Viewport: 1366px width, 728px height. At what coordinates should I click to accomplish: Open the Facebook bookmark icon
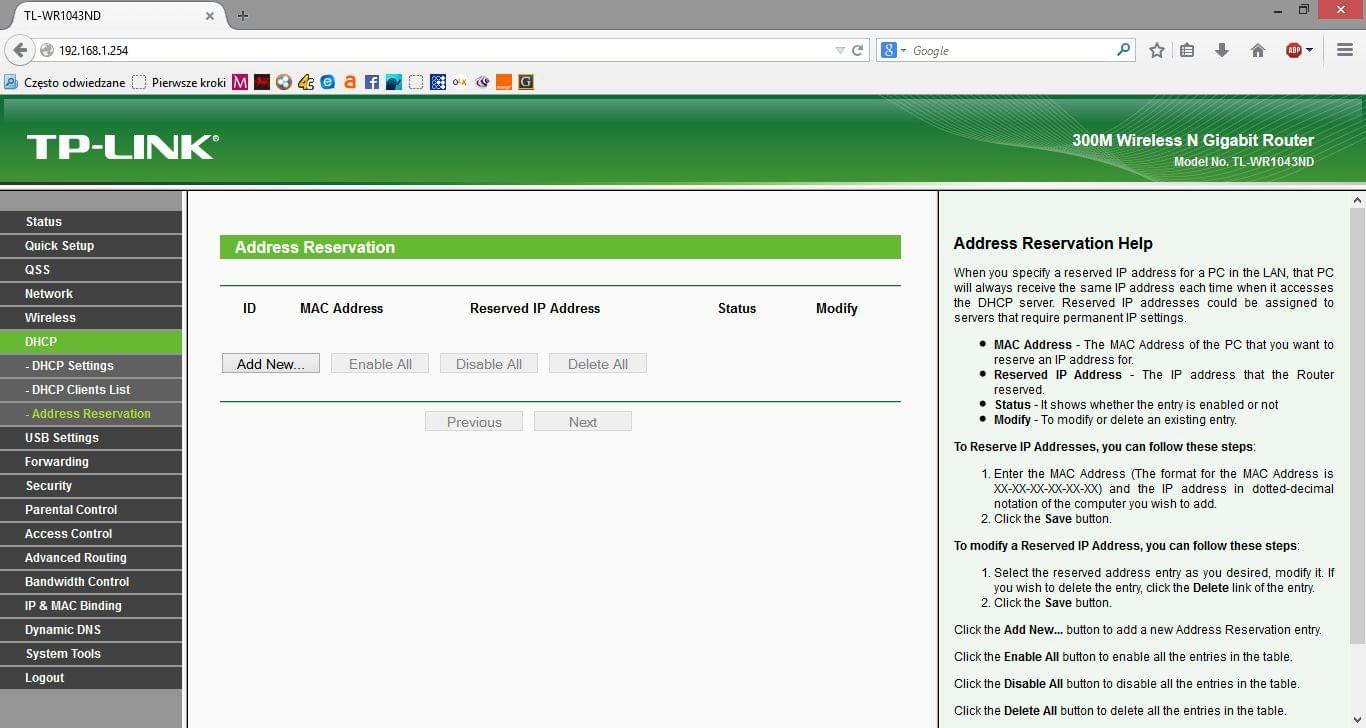coord(371,82)
